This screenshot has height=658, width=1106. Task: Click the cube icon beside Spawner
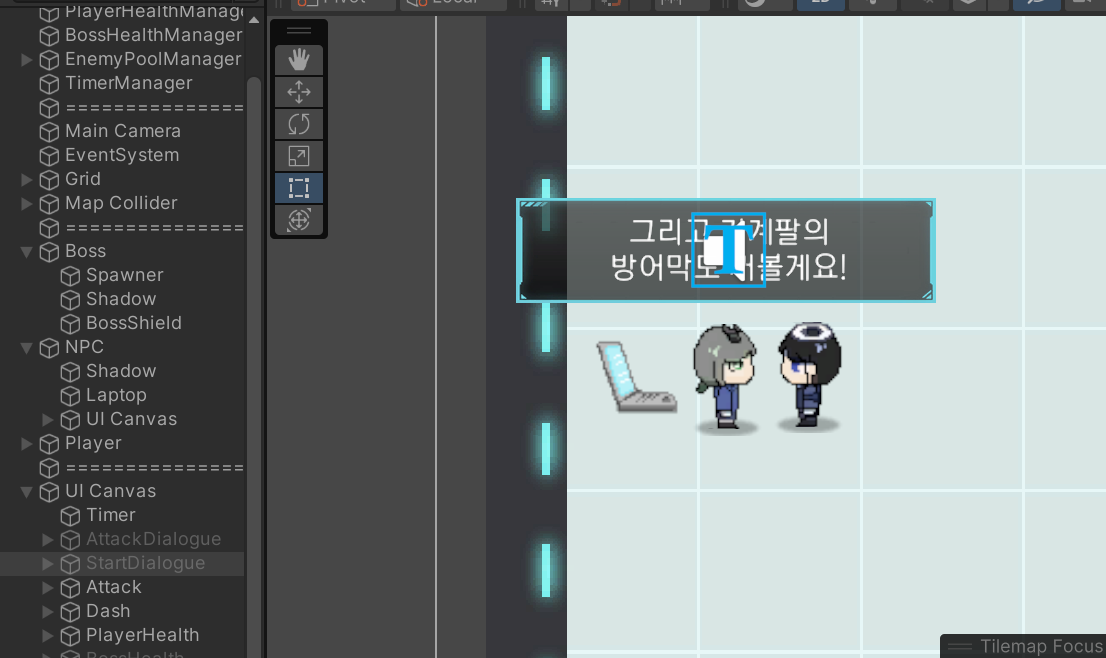[70, 276]
